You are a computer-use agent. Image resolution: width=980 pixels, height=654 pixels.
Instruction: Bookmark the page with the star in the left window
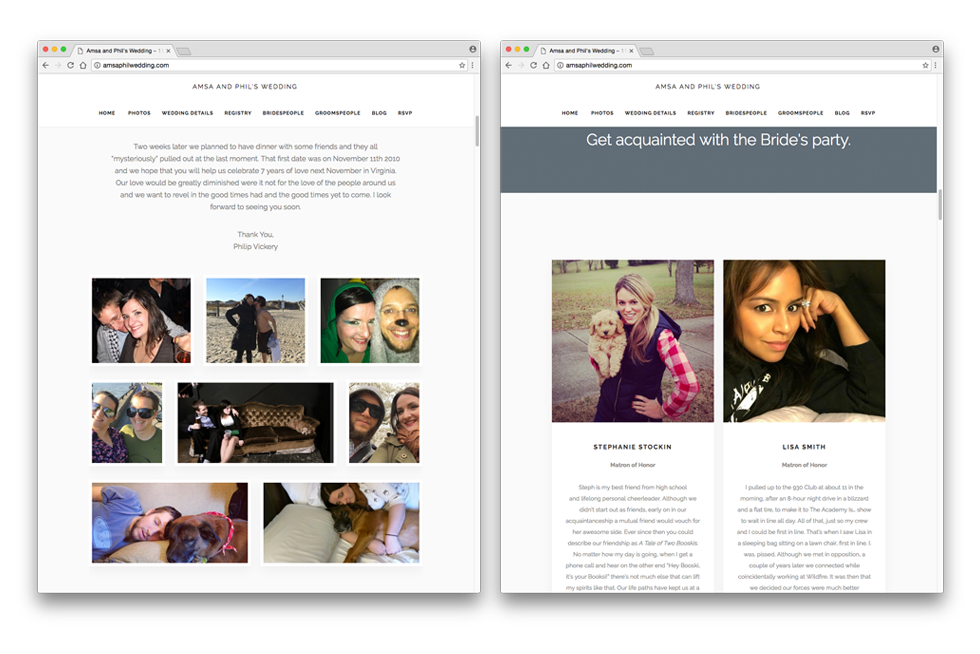[x=462, y=65]
